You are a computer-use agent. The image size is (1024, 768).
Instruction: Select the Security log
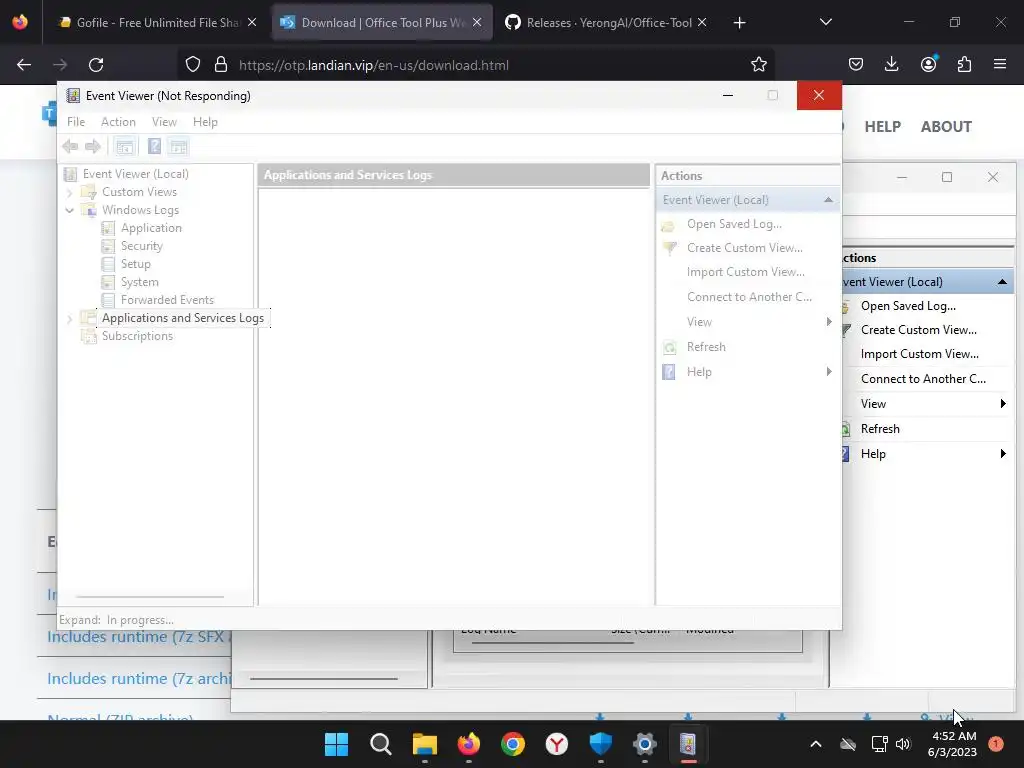coord(142,246)
